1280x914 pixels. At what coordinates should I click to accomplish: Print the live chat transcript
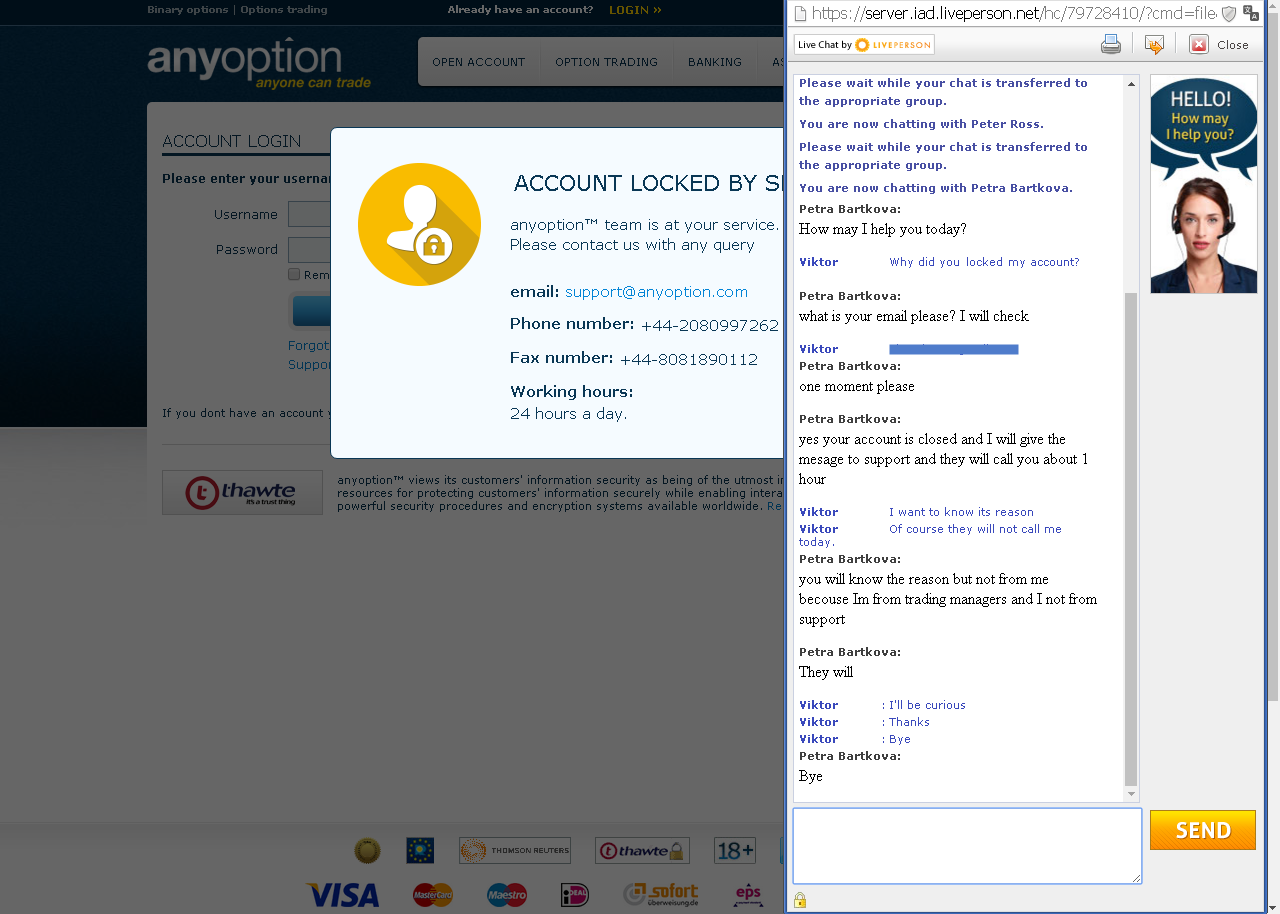1111,44
